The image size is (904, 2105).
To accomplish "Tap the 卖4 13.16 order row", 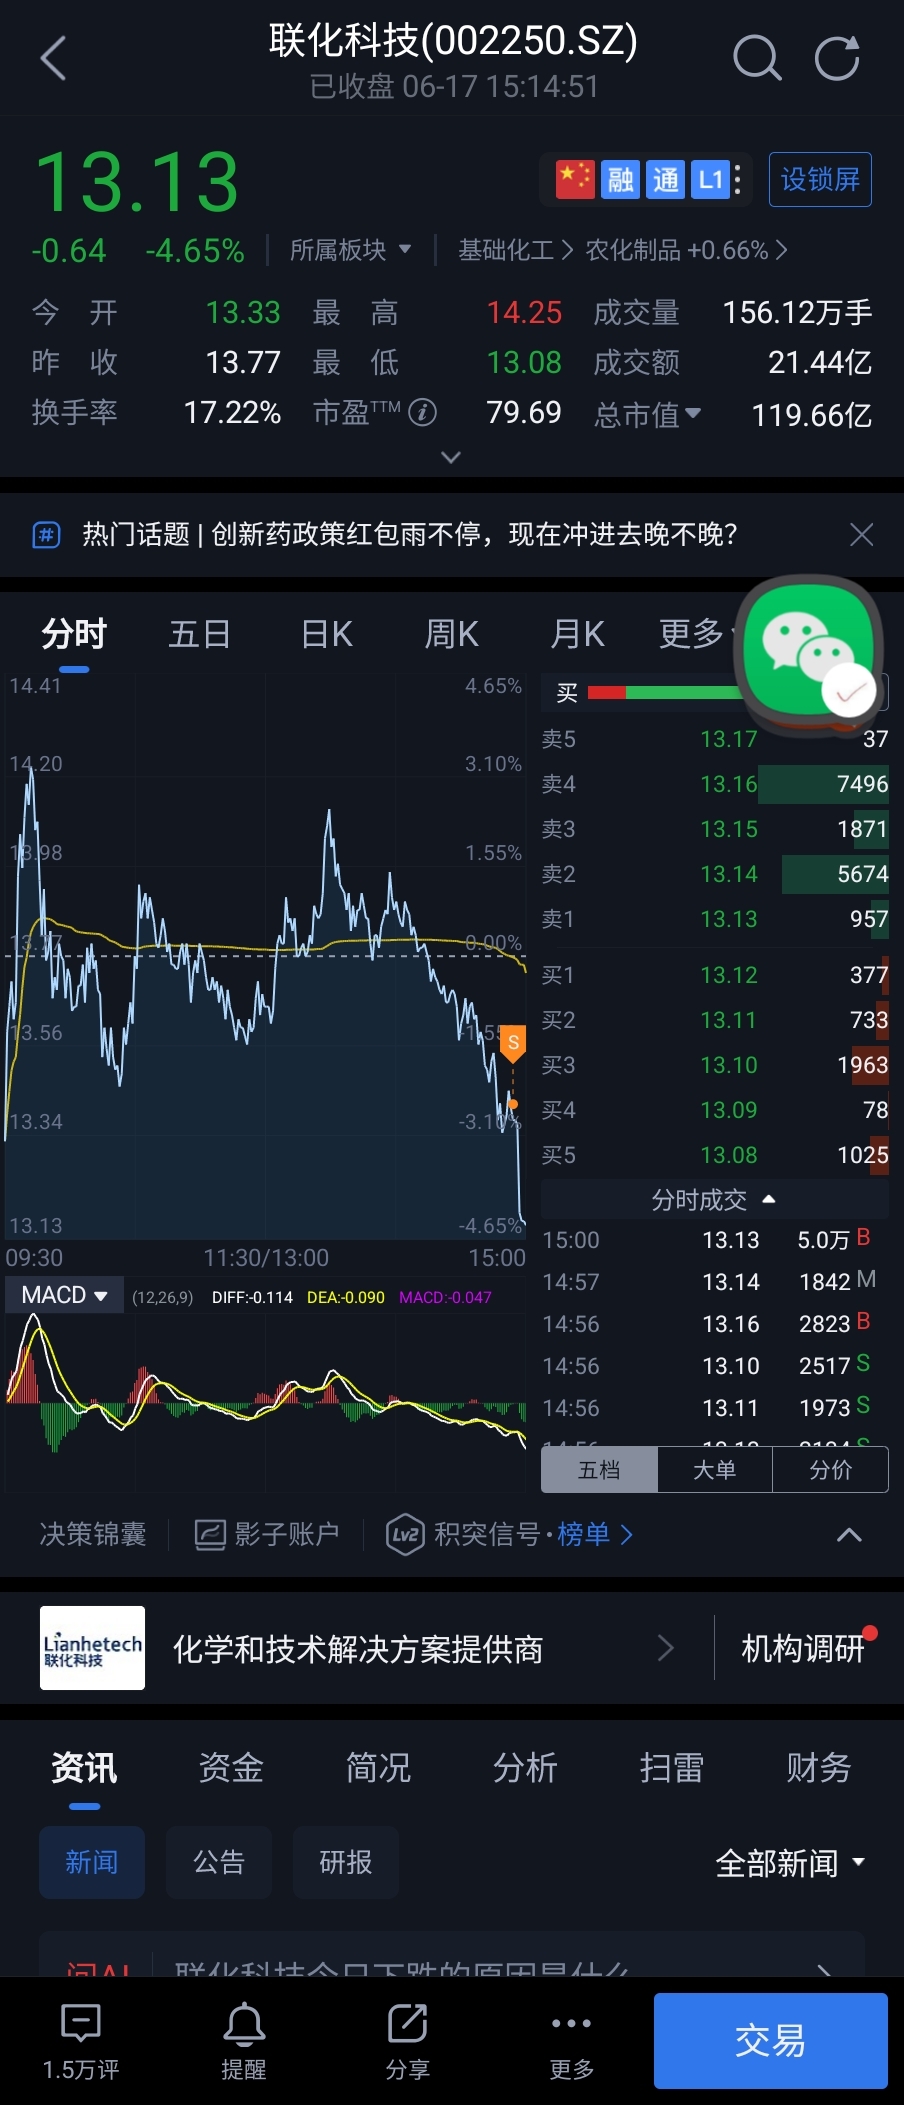I will click(714, 784).
